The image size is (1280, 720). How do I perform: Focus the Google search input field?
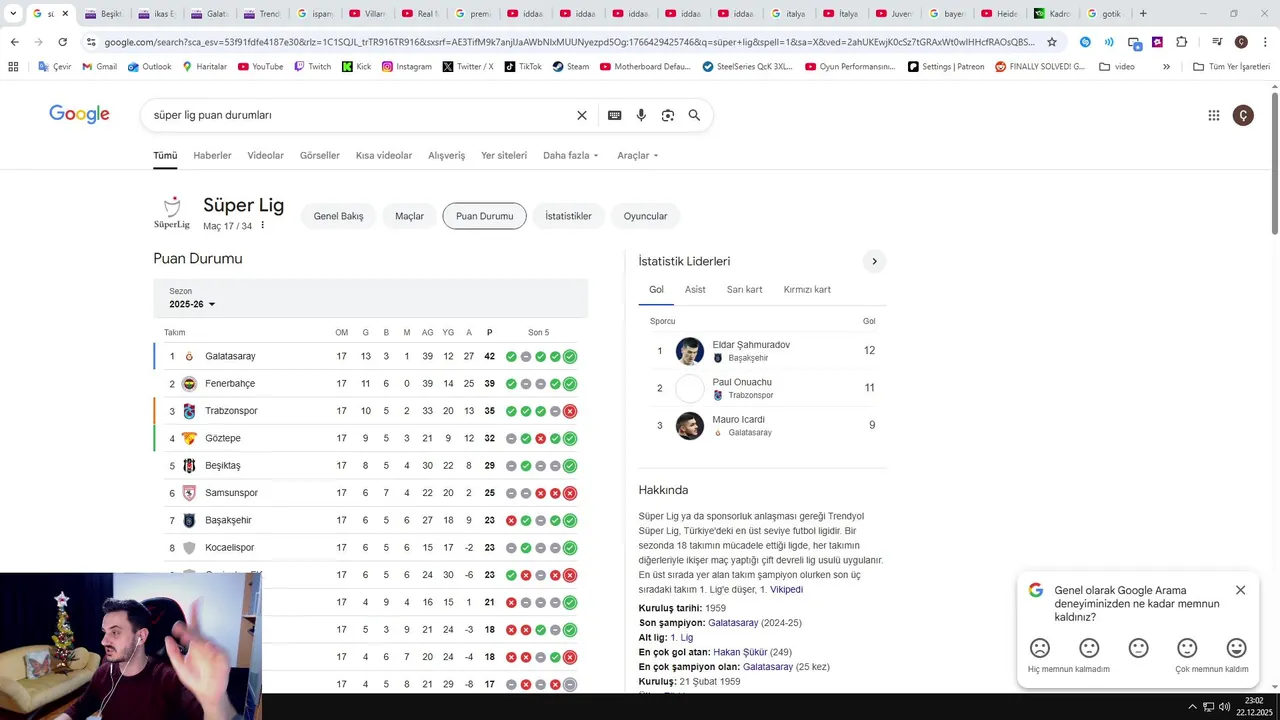[x=360, y=115]
